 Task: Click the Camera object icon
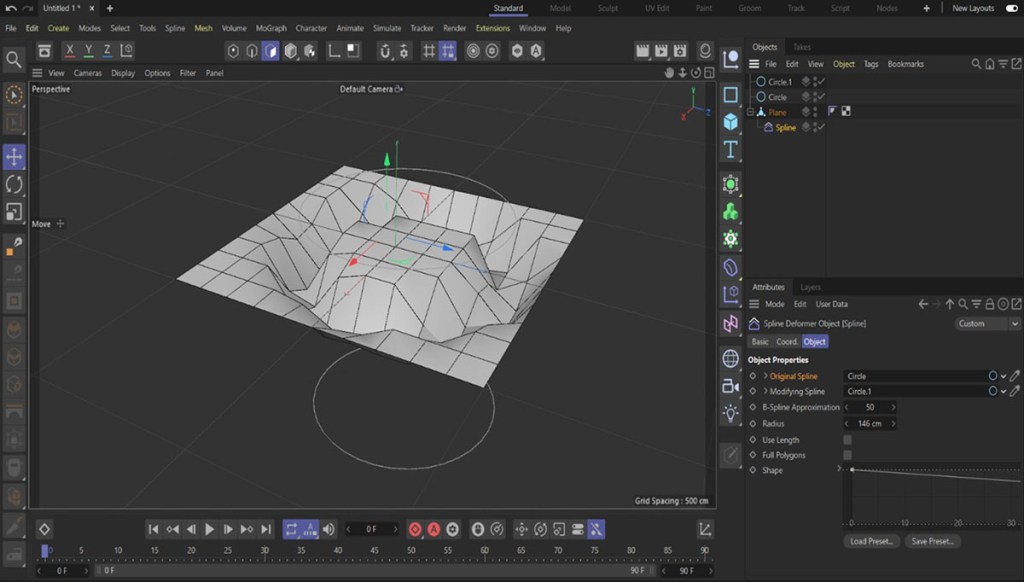731,386
